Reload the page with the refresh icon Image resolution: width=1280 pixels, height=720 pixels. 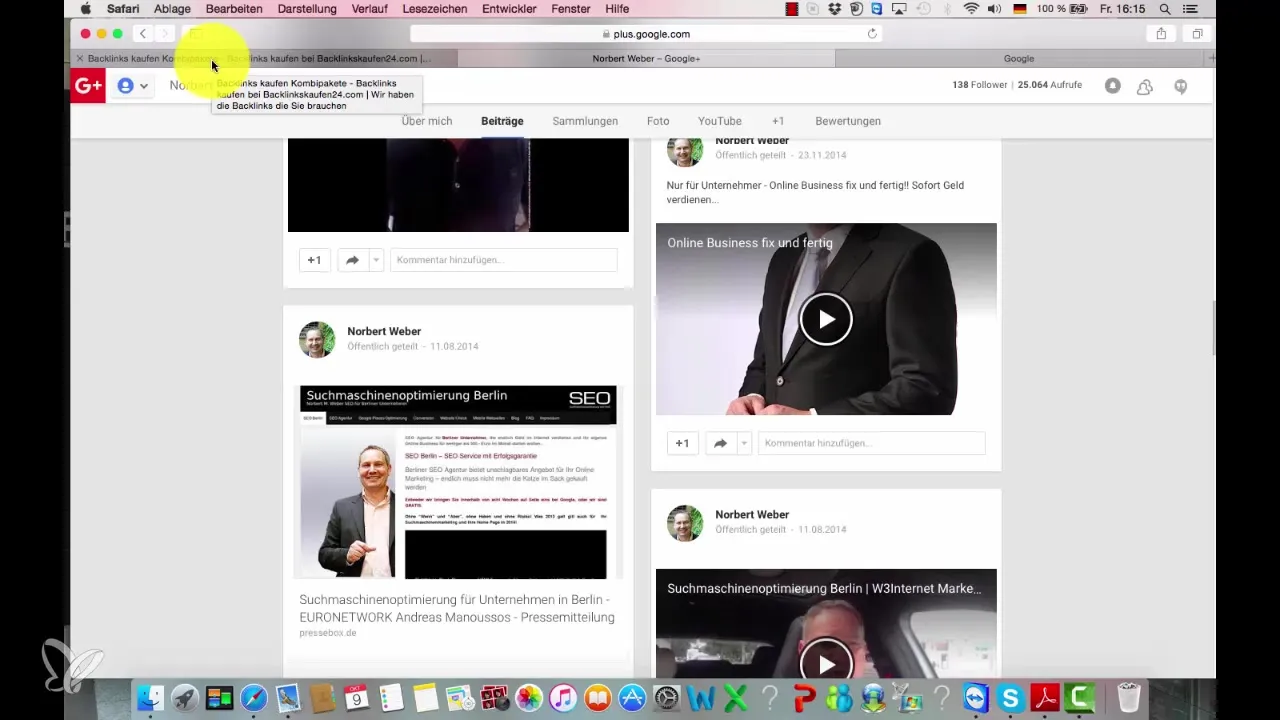pyautogui.click(x=872, y=34)
